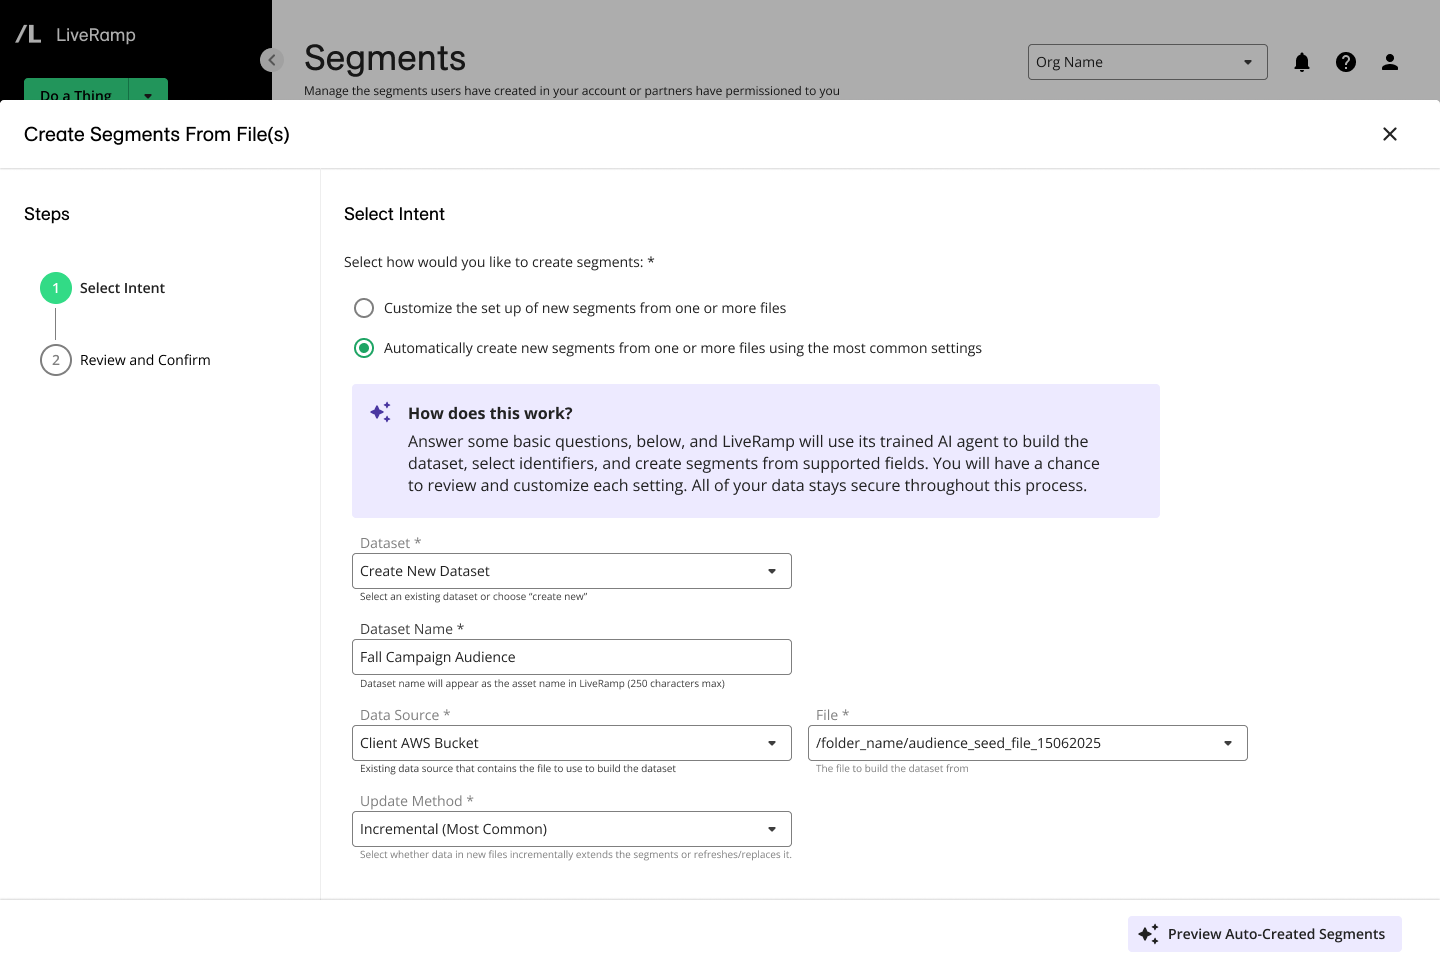
Task: Click the sparkle icon in the info box
Action: click(x=380, y=412)
